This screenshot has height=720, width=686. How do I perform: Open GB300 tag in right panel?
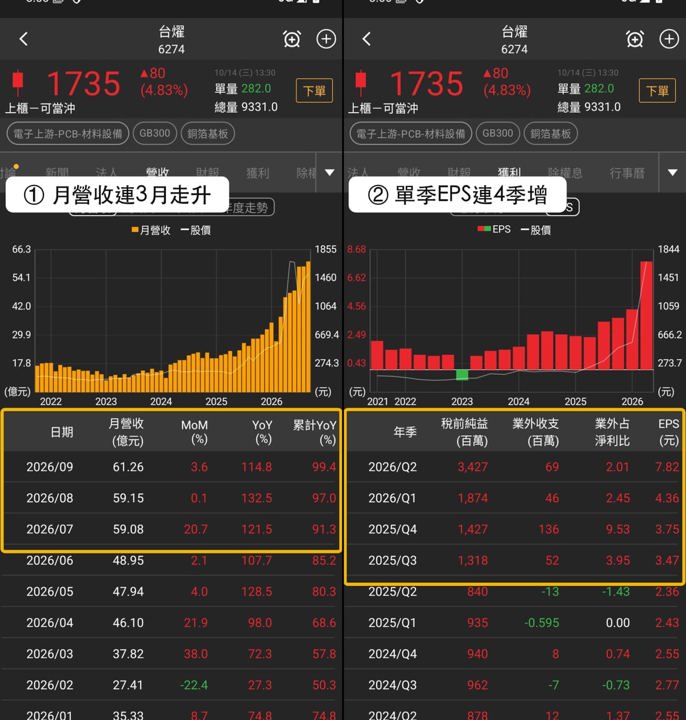pyautogui.click(x=498, y=134)
